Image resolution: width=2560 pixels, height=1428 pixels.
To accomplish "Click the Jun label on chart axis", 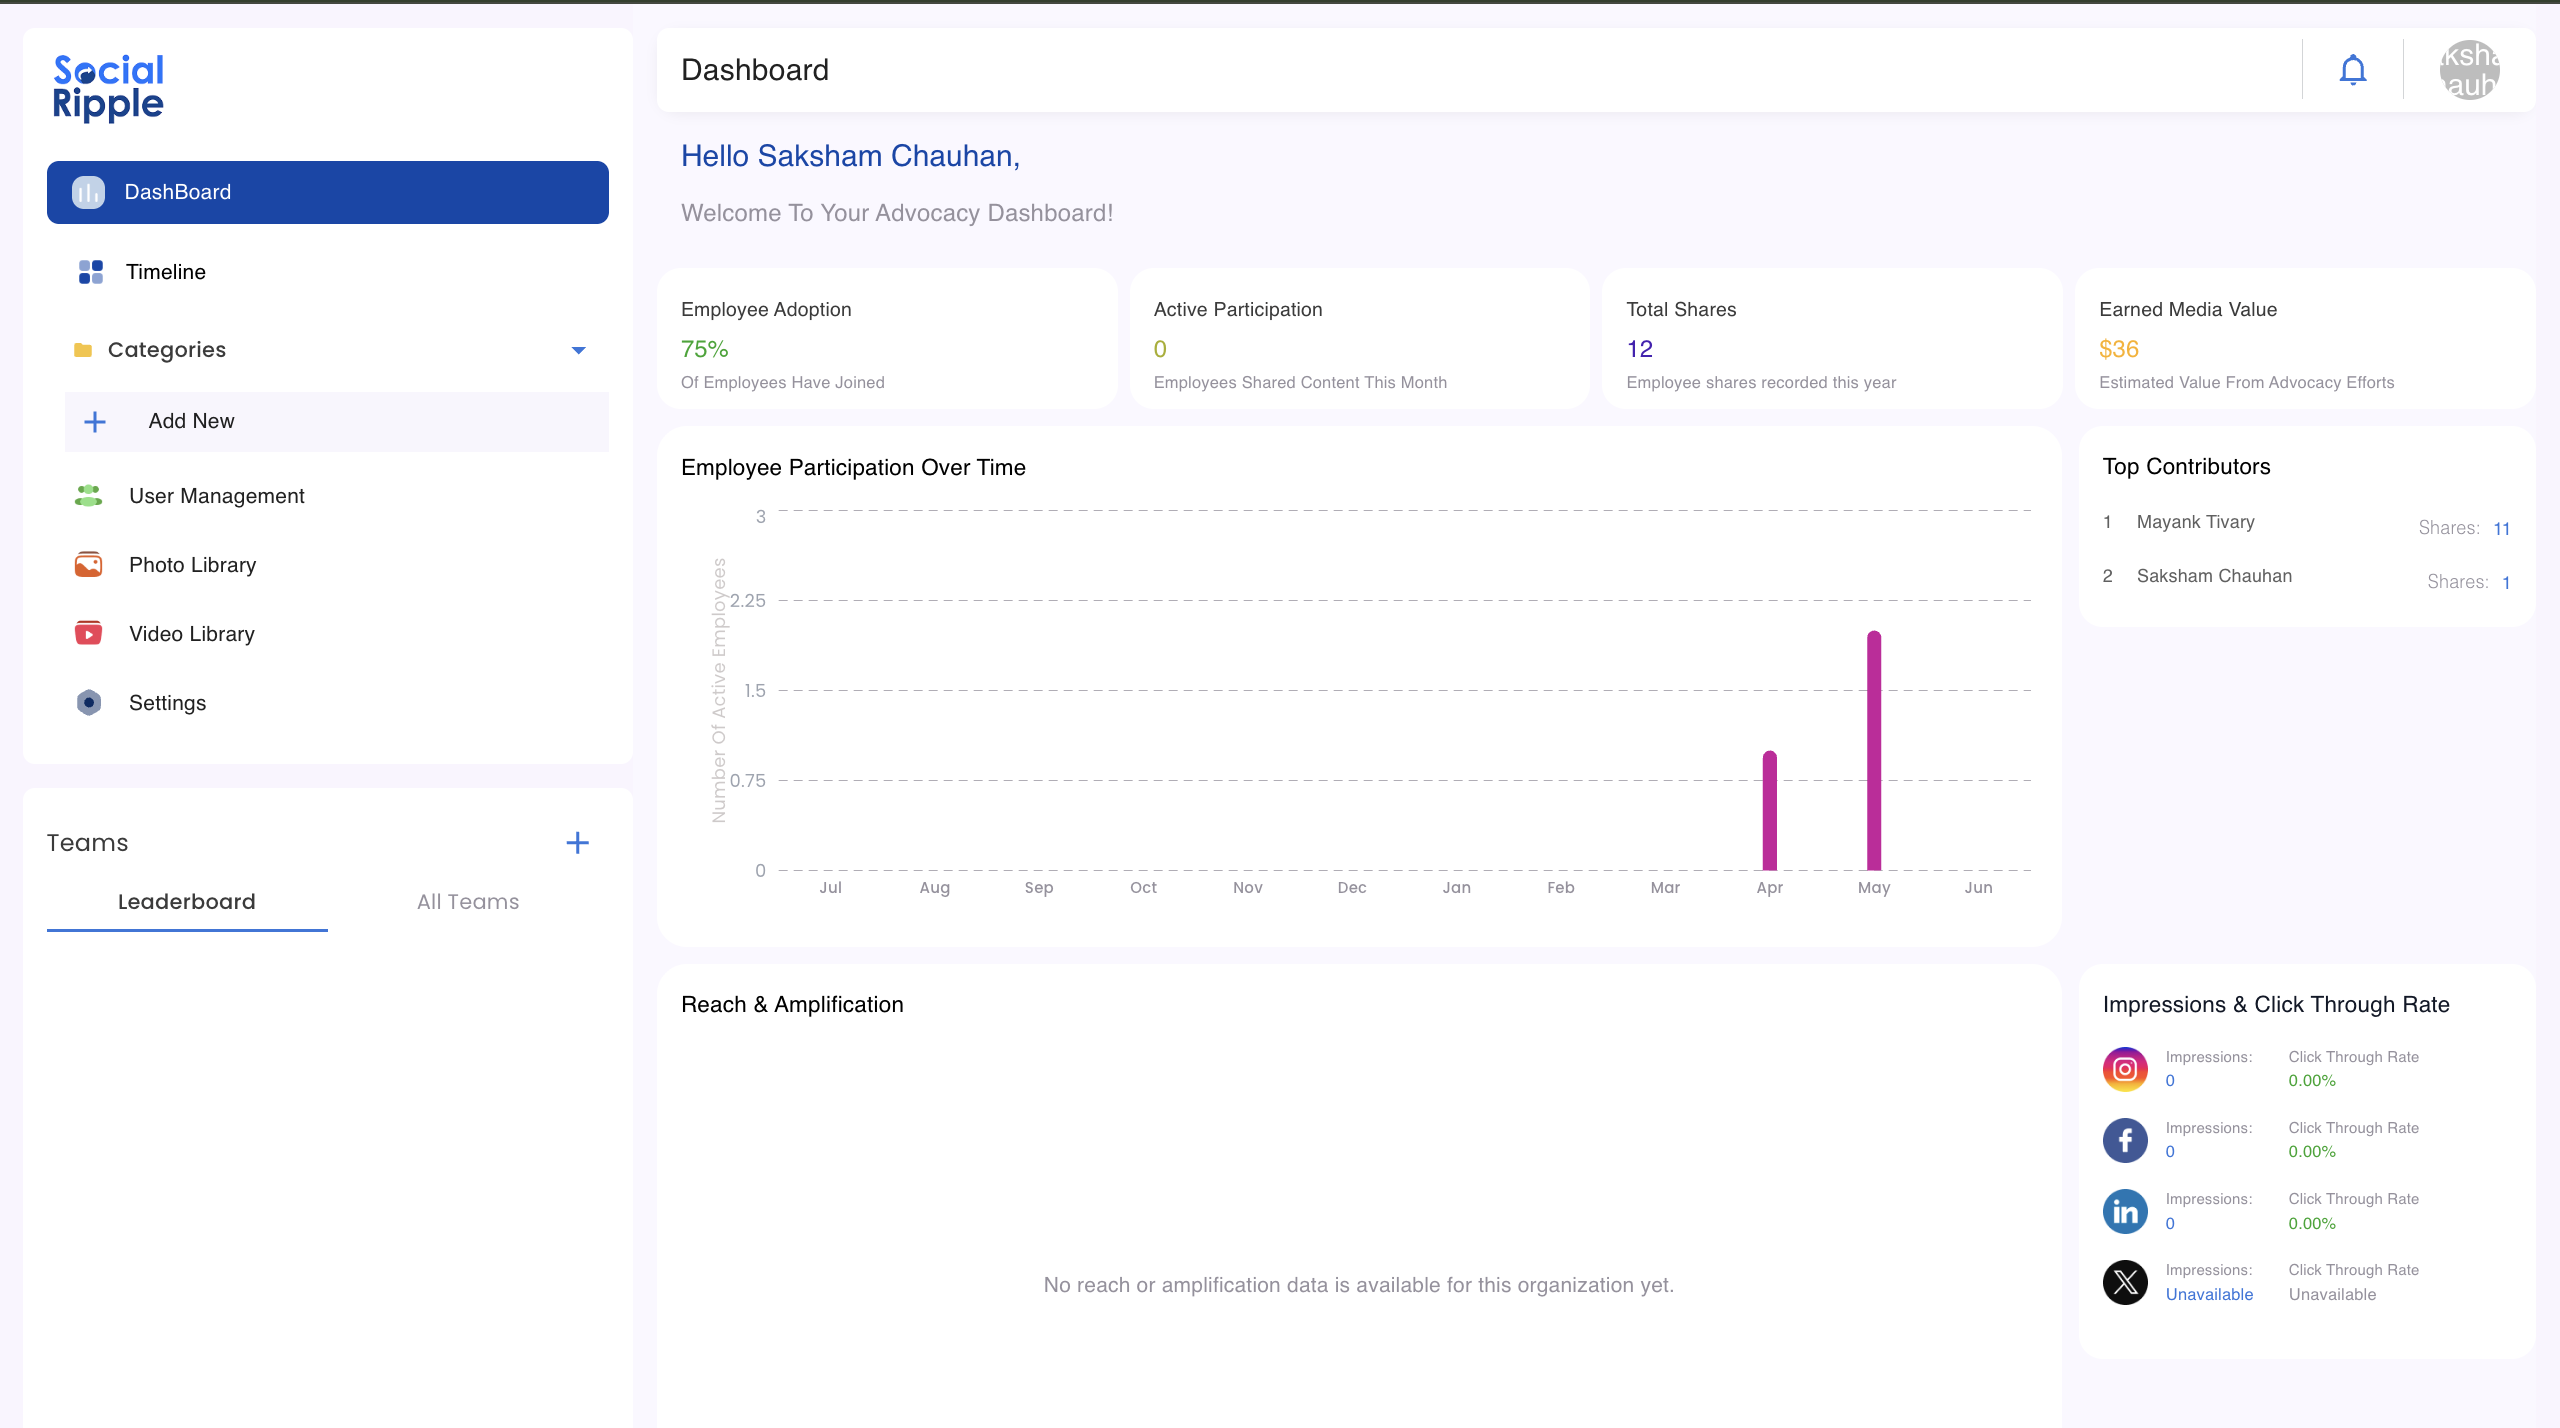I will (x=1978, y=887).
